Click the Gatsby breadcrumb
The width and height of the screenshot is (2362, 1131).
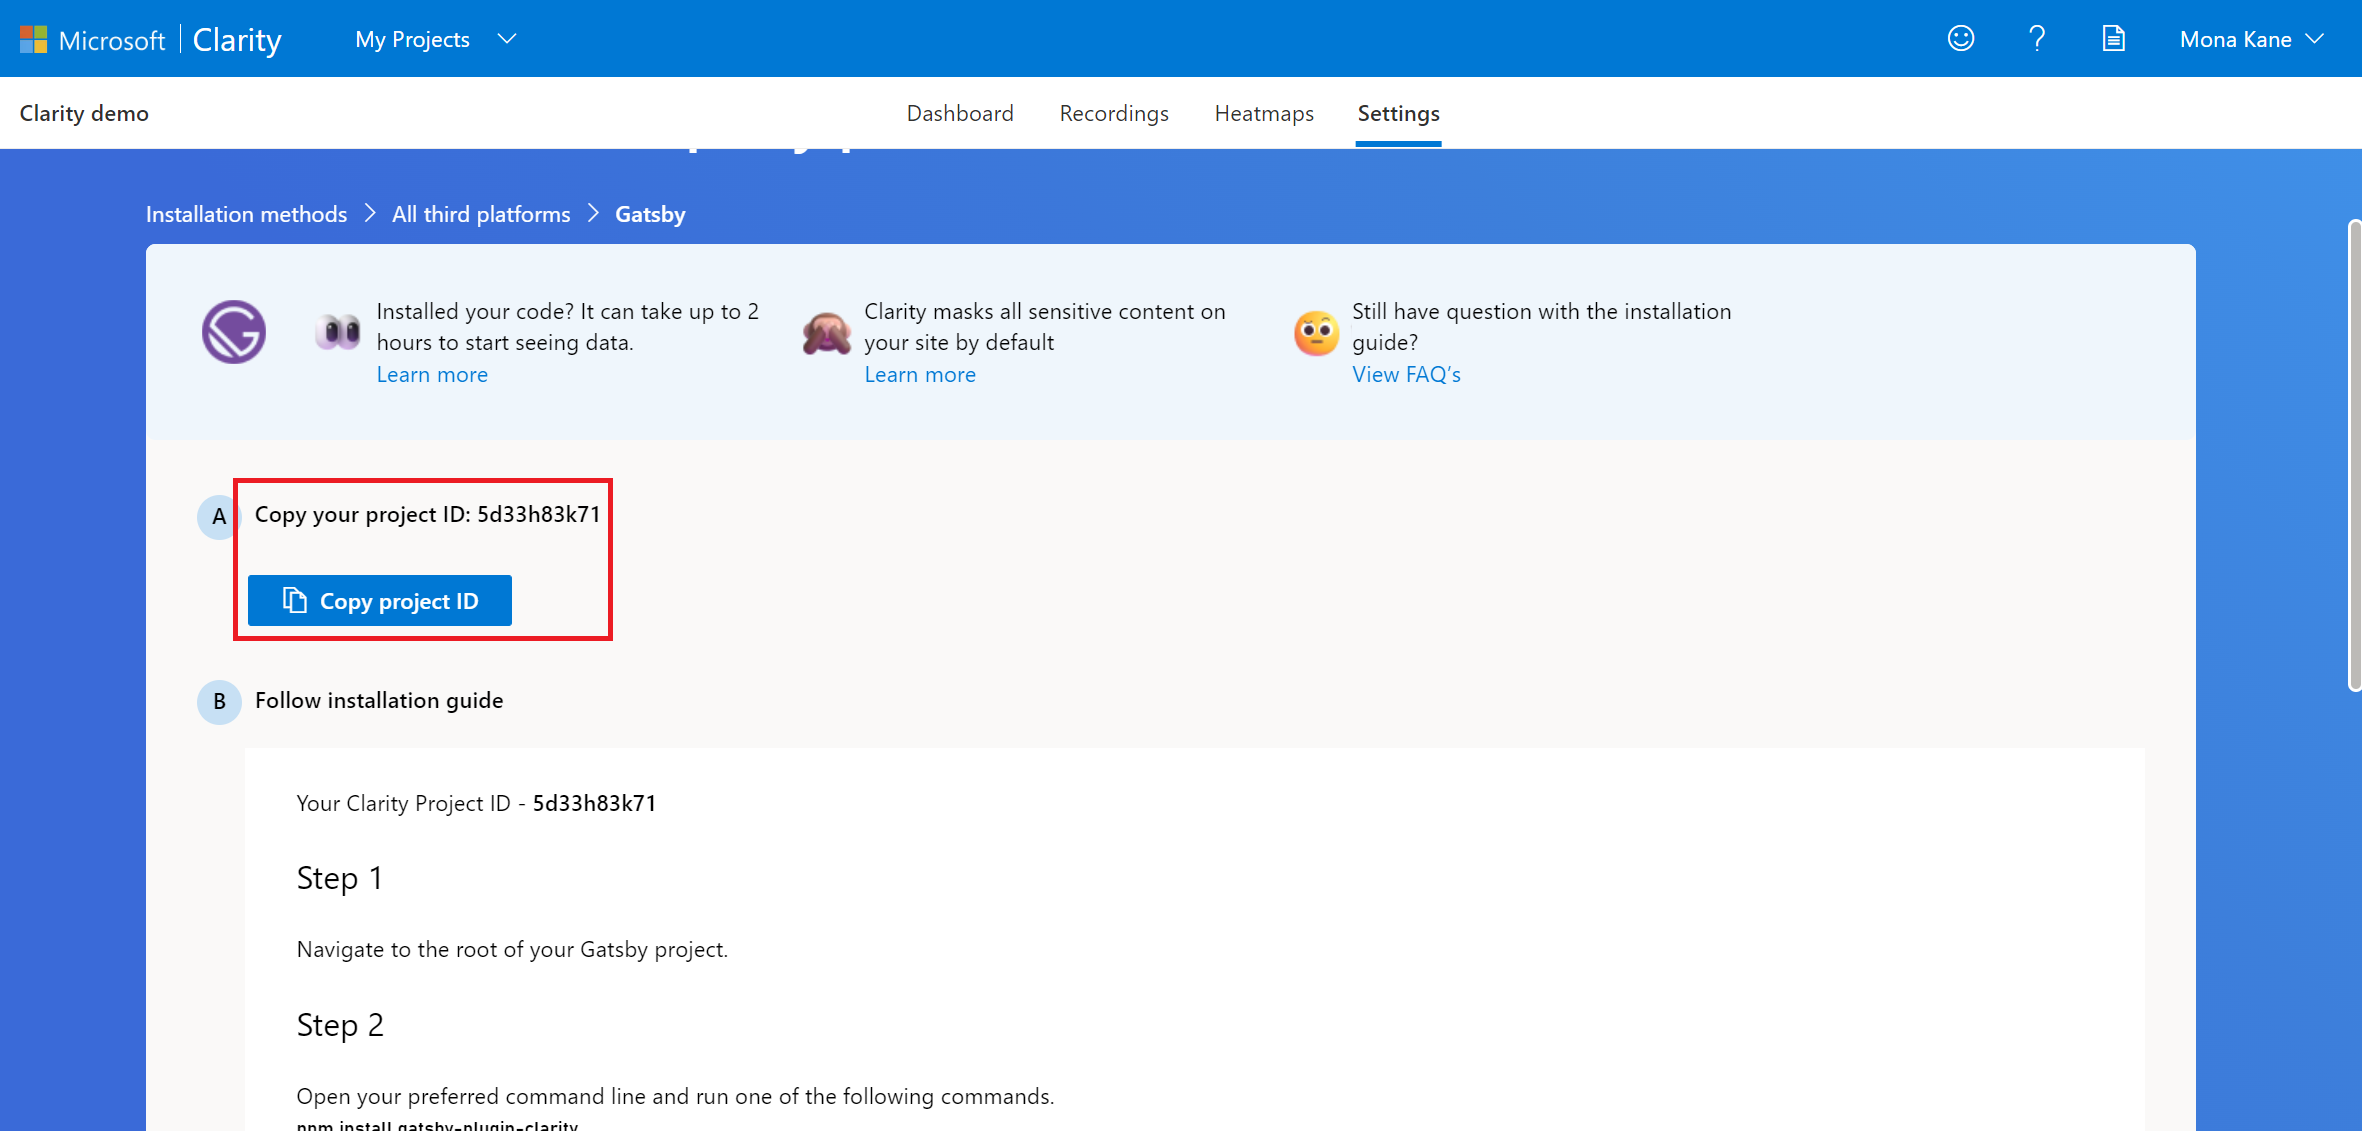pyautogui.click(x=650, y=214)
